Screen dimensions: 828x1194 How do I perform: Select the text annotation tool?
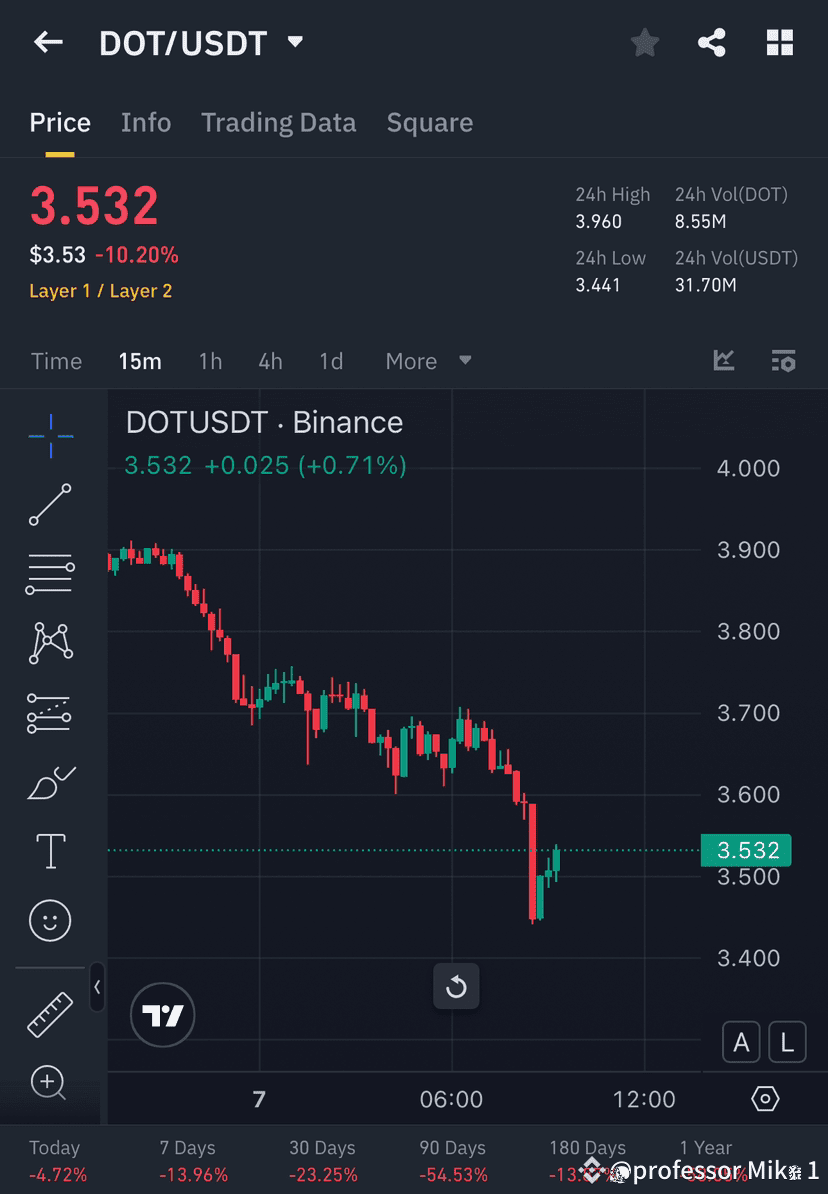50,851
